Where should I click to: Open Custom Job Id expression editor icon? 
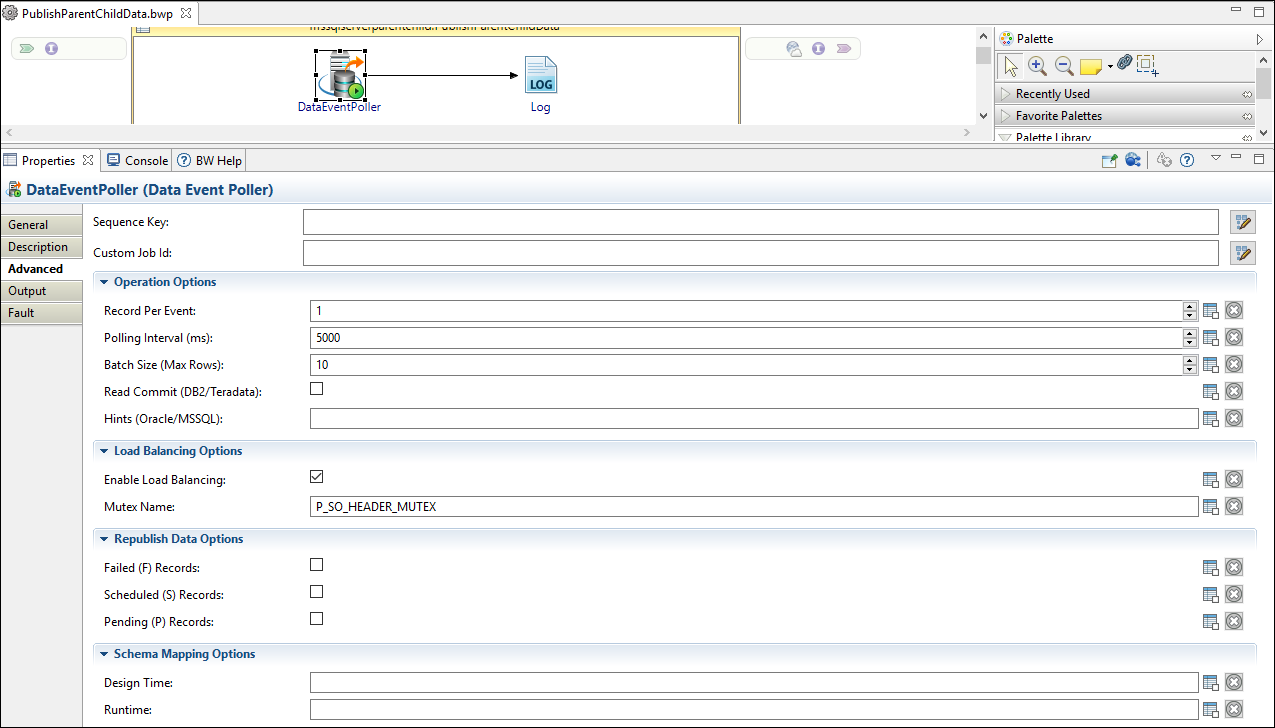(x=1242, y=253)
